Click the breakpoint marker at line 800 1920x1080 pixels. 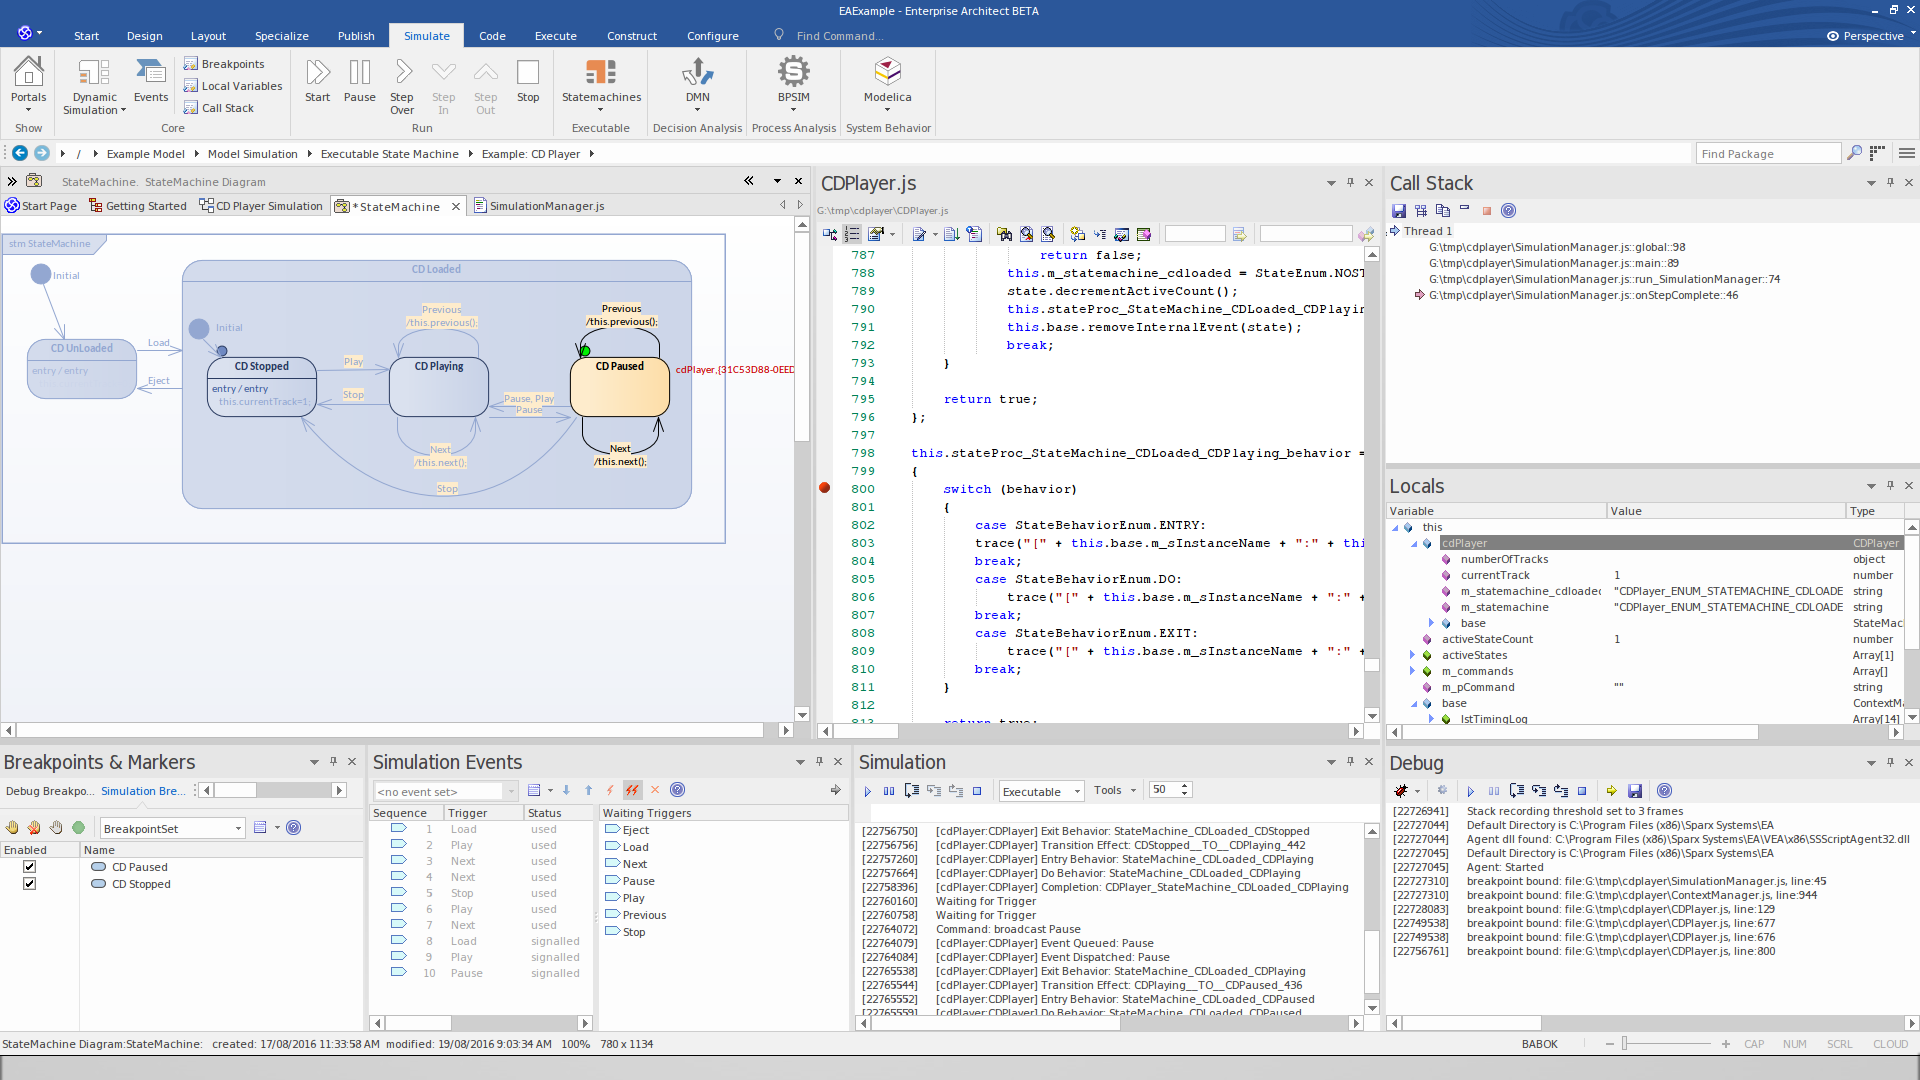825,488
